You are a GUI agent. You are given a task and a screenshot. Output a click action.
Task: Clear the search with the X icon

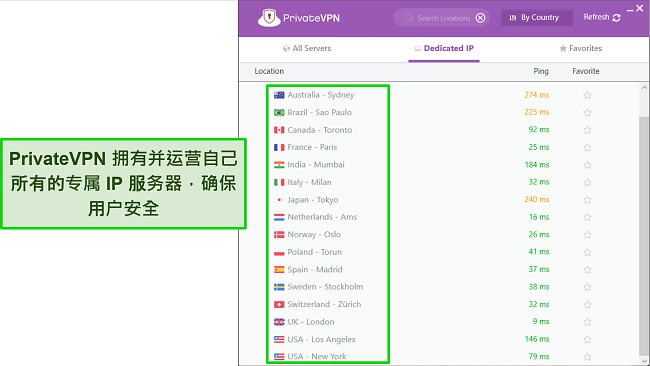480,18
